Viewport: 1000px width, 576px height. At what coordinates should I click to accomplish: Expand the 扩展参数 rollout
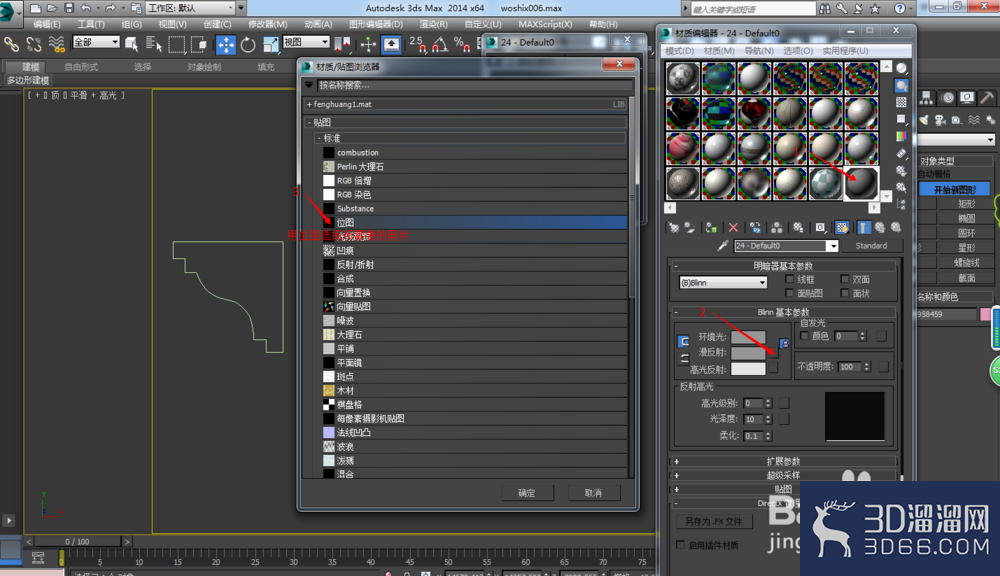click(785, 461)
